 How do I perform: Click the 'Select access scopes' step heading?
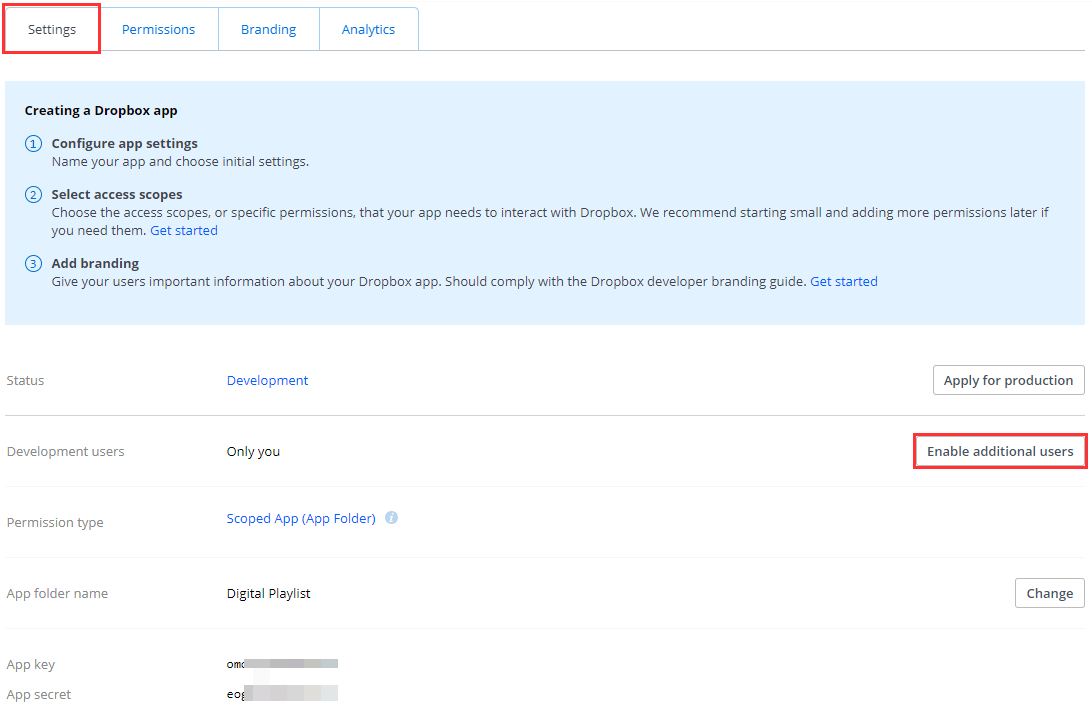(117, 194)
